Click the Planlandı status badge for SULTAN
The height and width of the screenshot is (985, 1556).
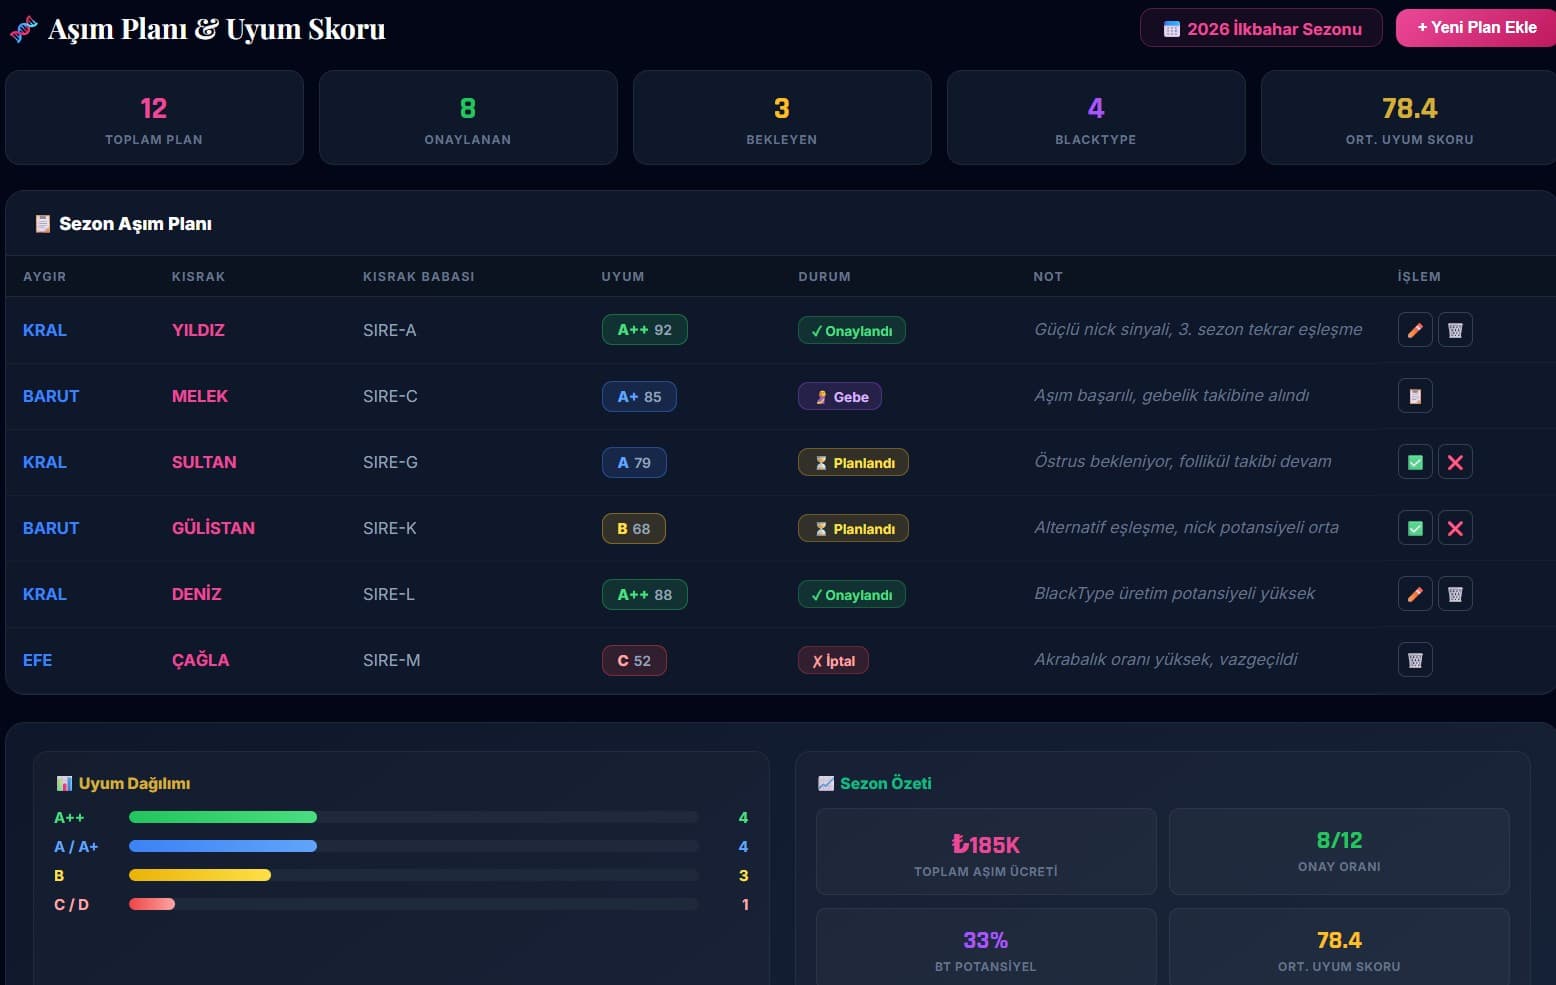[x=853, y=462]
